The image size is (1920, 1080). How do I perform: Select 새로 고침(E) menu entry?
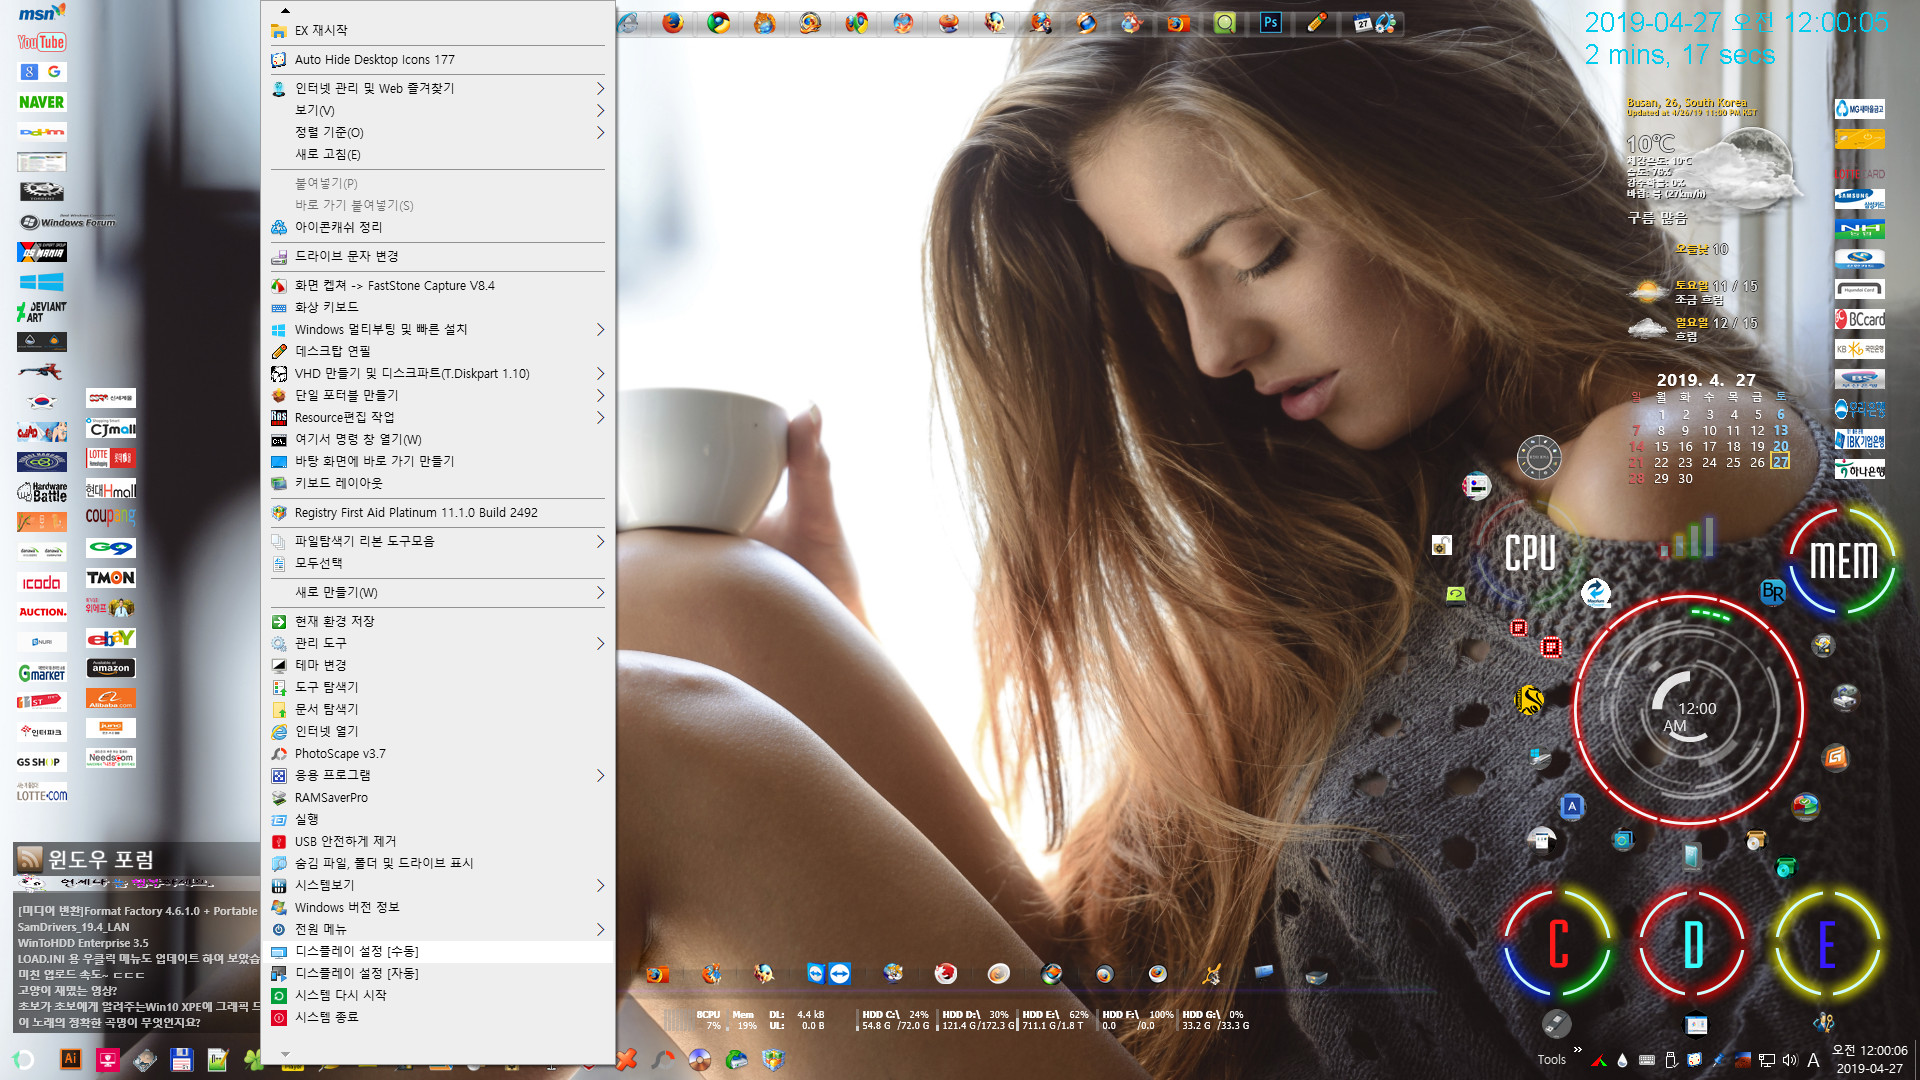[x=438, y=154]
